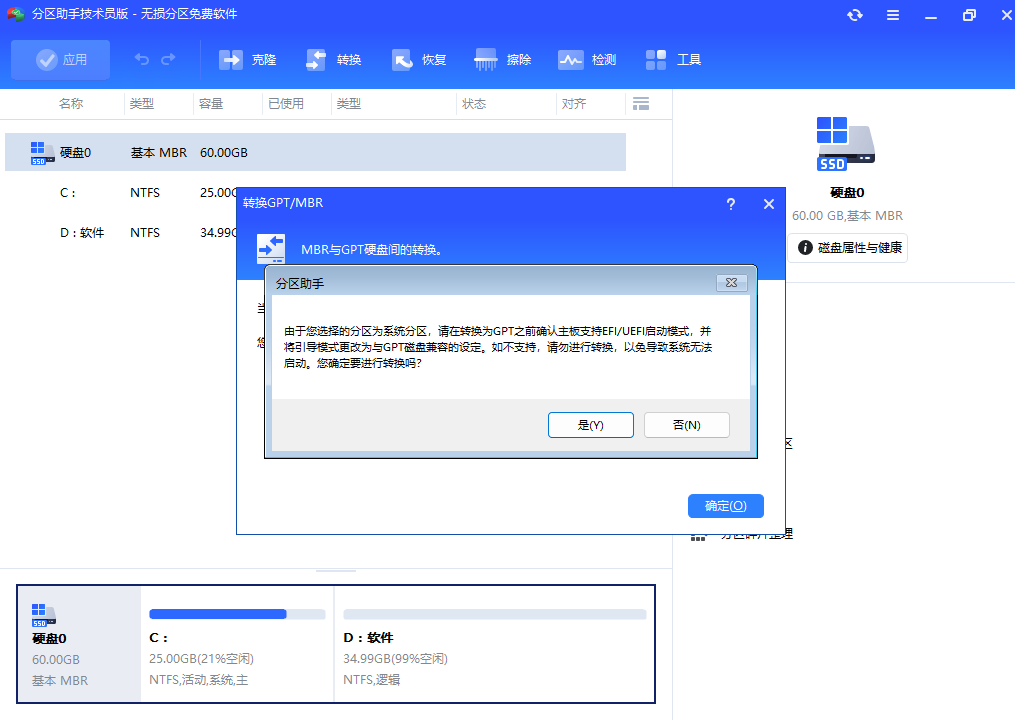Click the SSD icon for 硬盘0
This screenshot has height=720, width=1015.
[845, 143]
